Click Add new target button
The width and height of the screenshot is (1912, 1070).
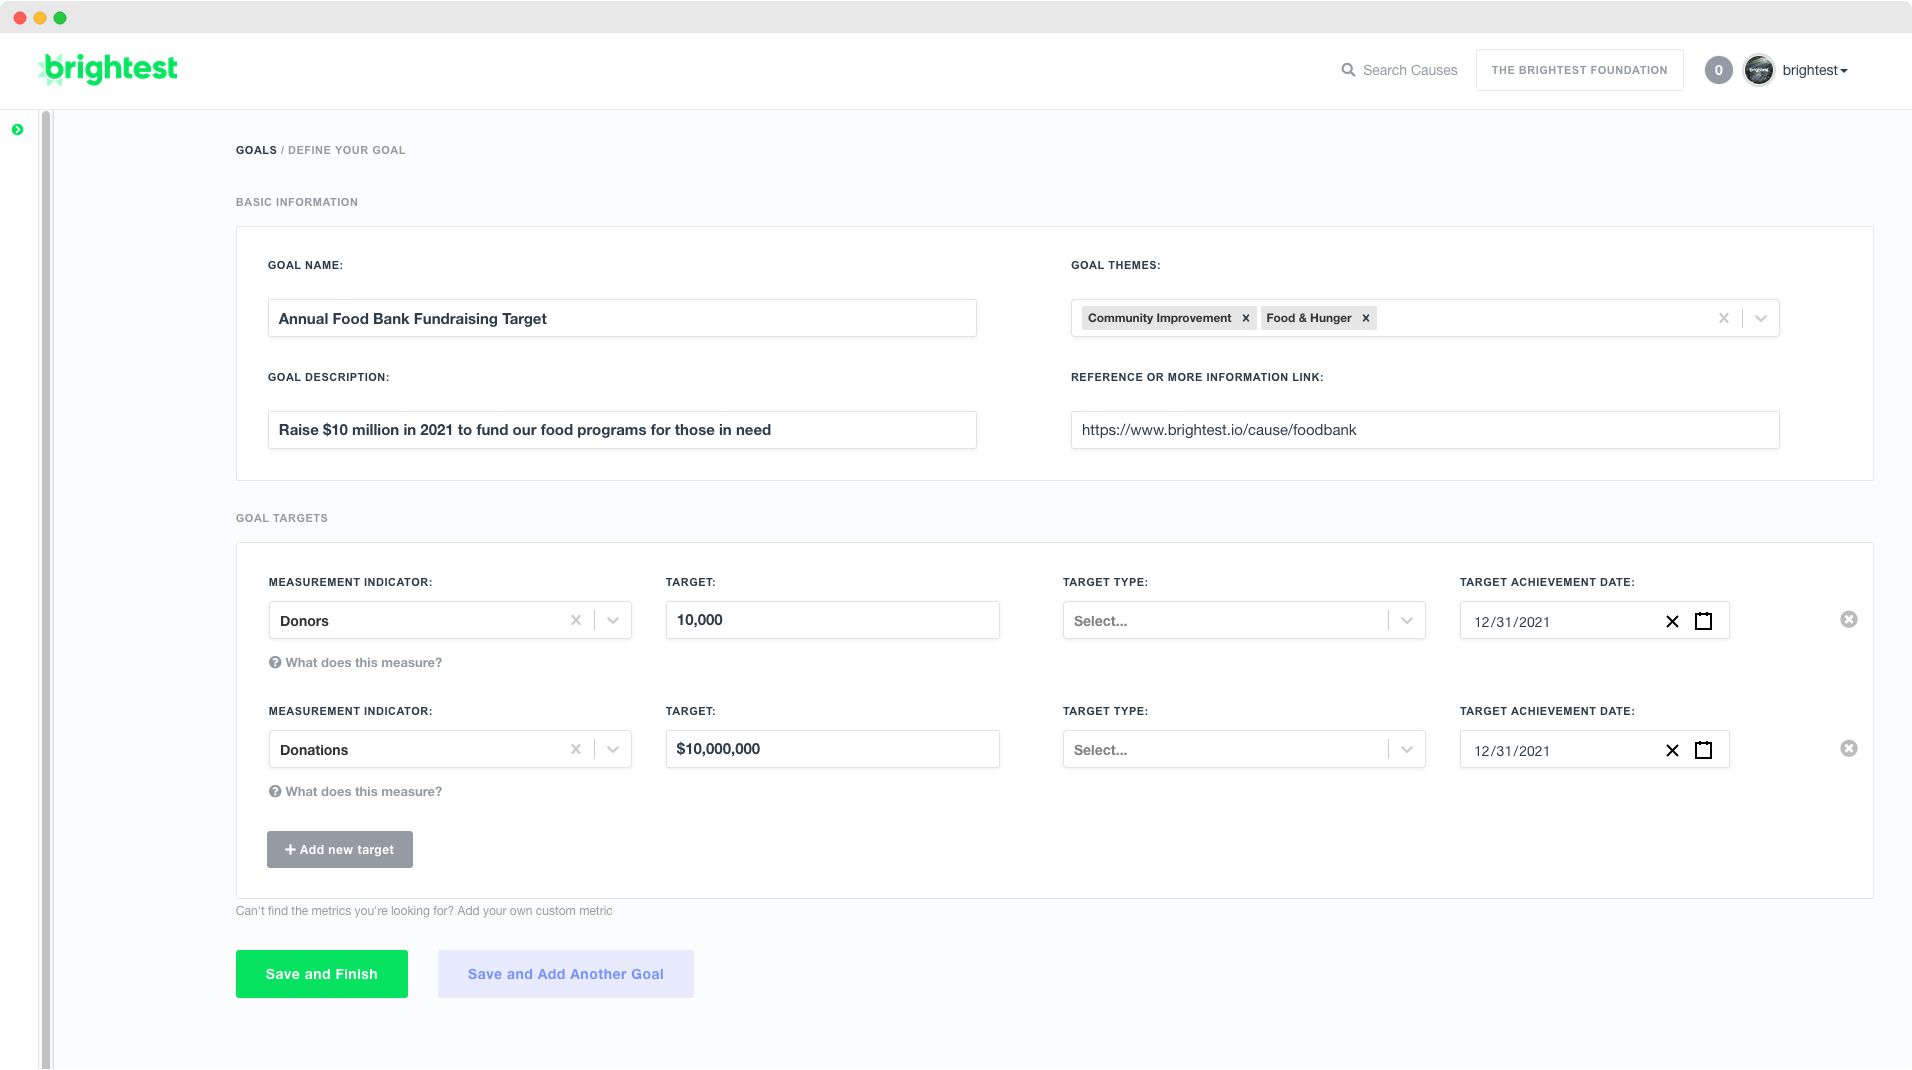[x=340, y=849]
